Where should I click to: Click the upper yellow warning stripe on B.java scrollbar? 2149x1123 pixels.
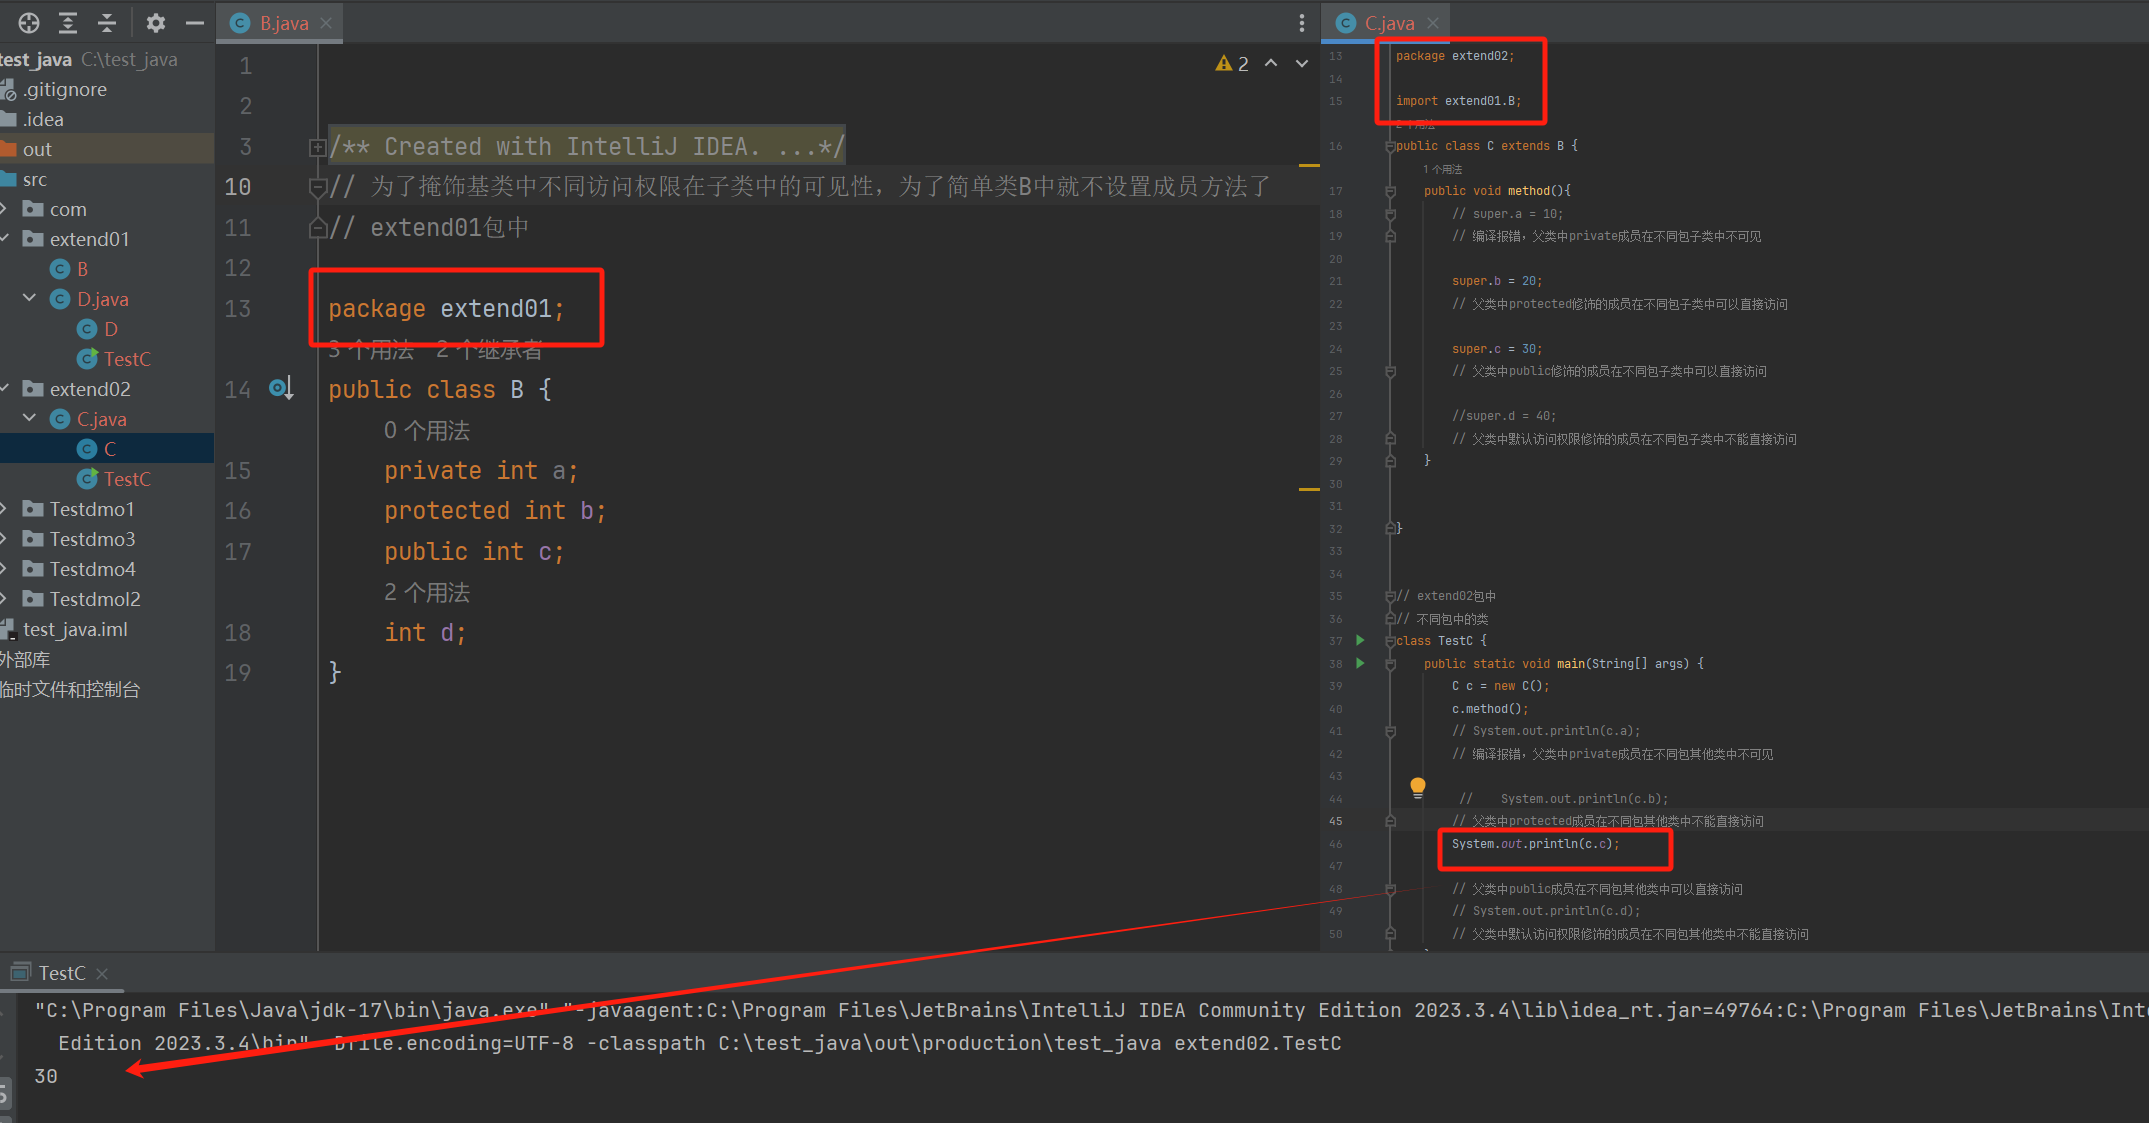tap(1309, 165)
